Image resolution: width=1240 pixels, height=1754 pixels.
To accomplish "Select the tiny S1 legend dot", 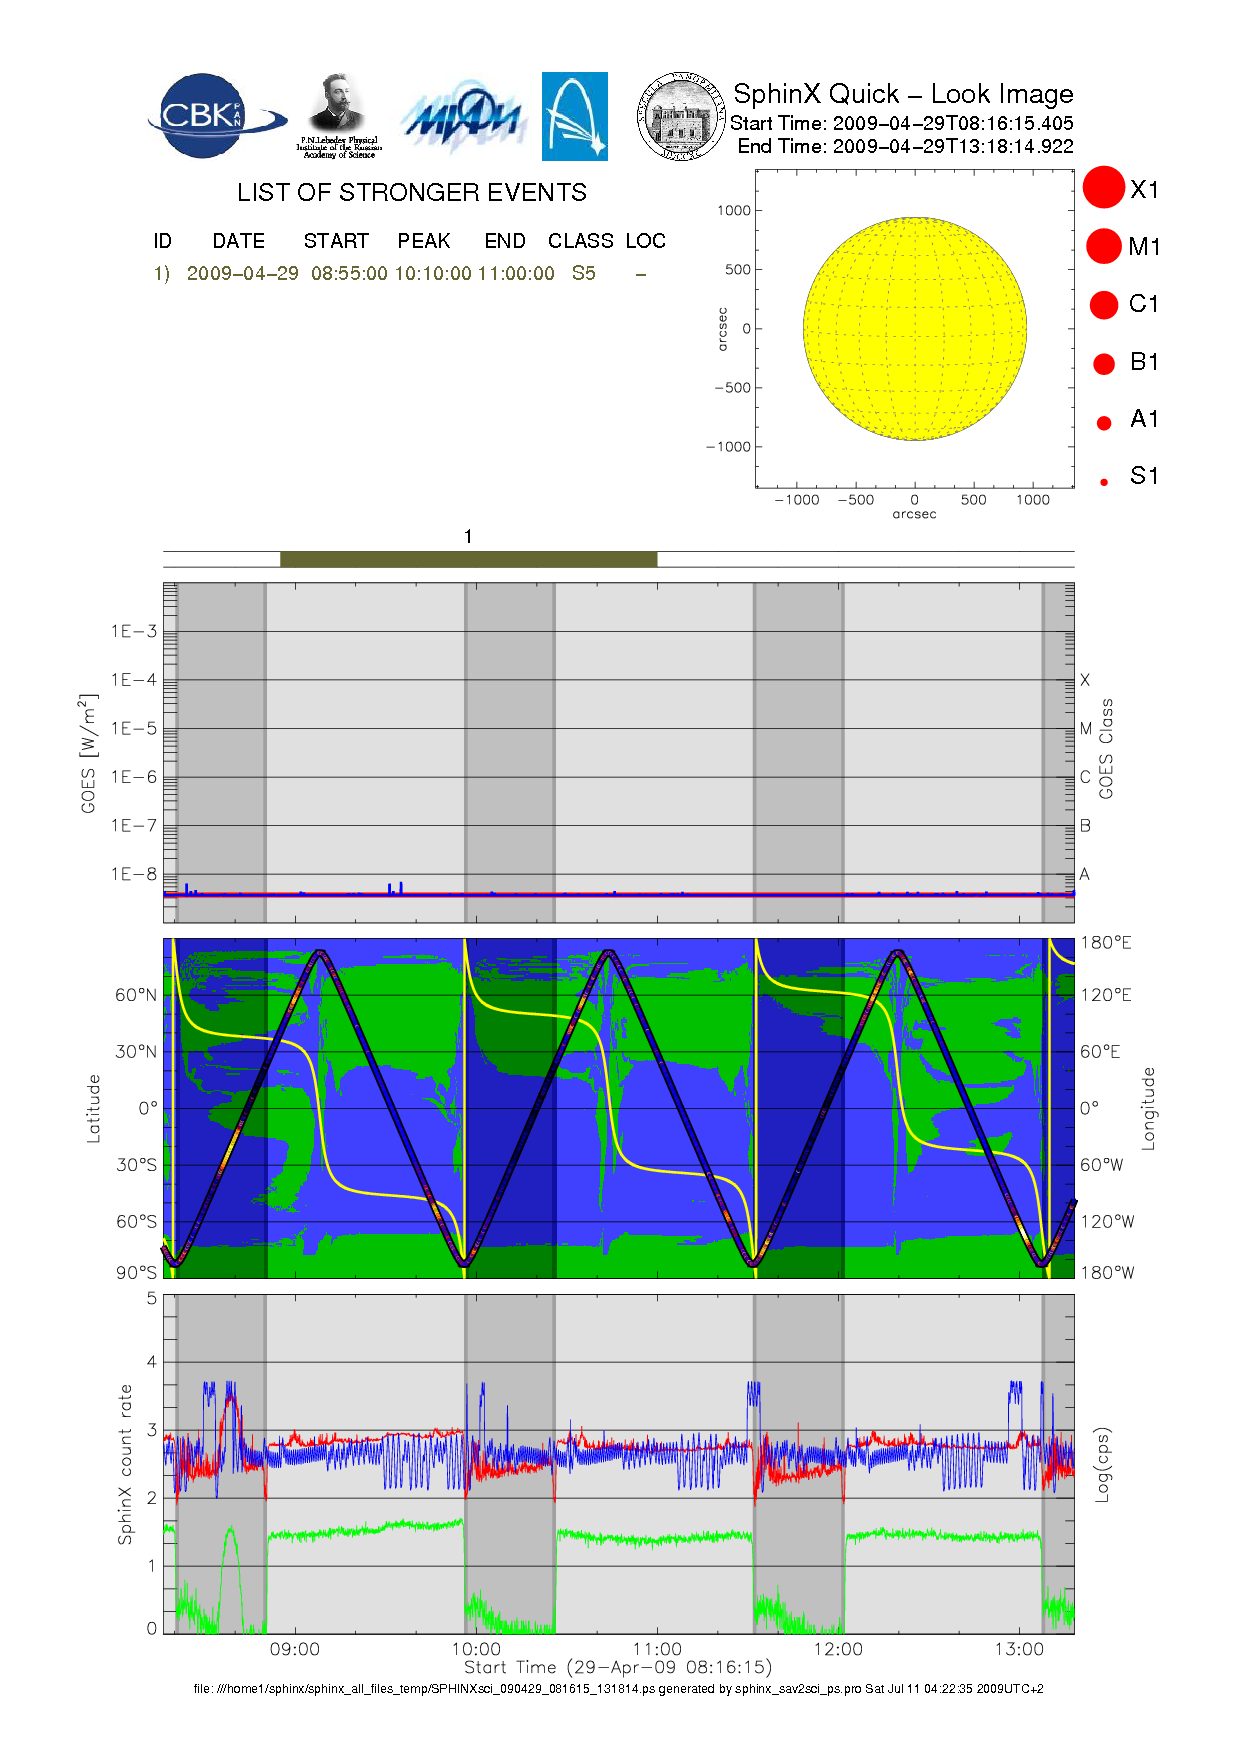I will pyautogui.click(x=1104, y=482).
